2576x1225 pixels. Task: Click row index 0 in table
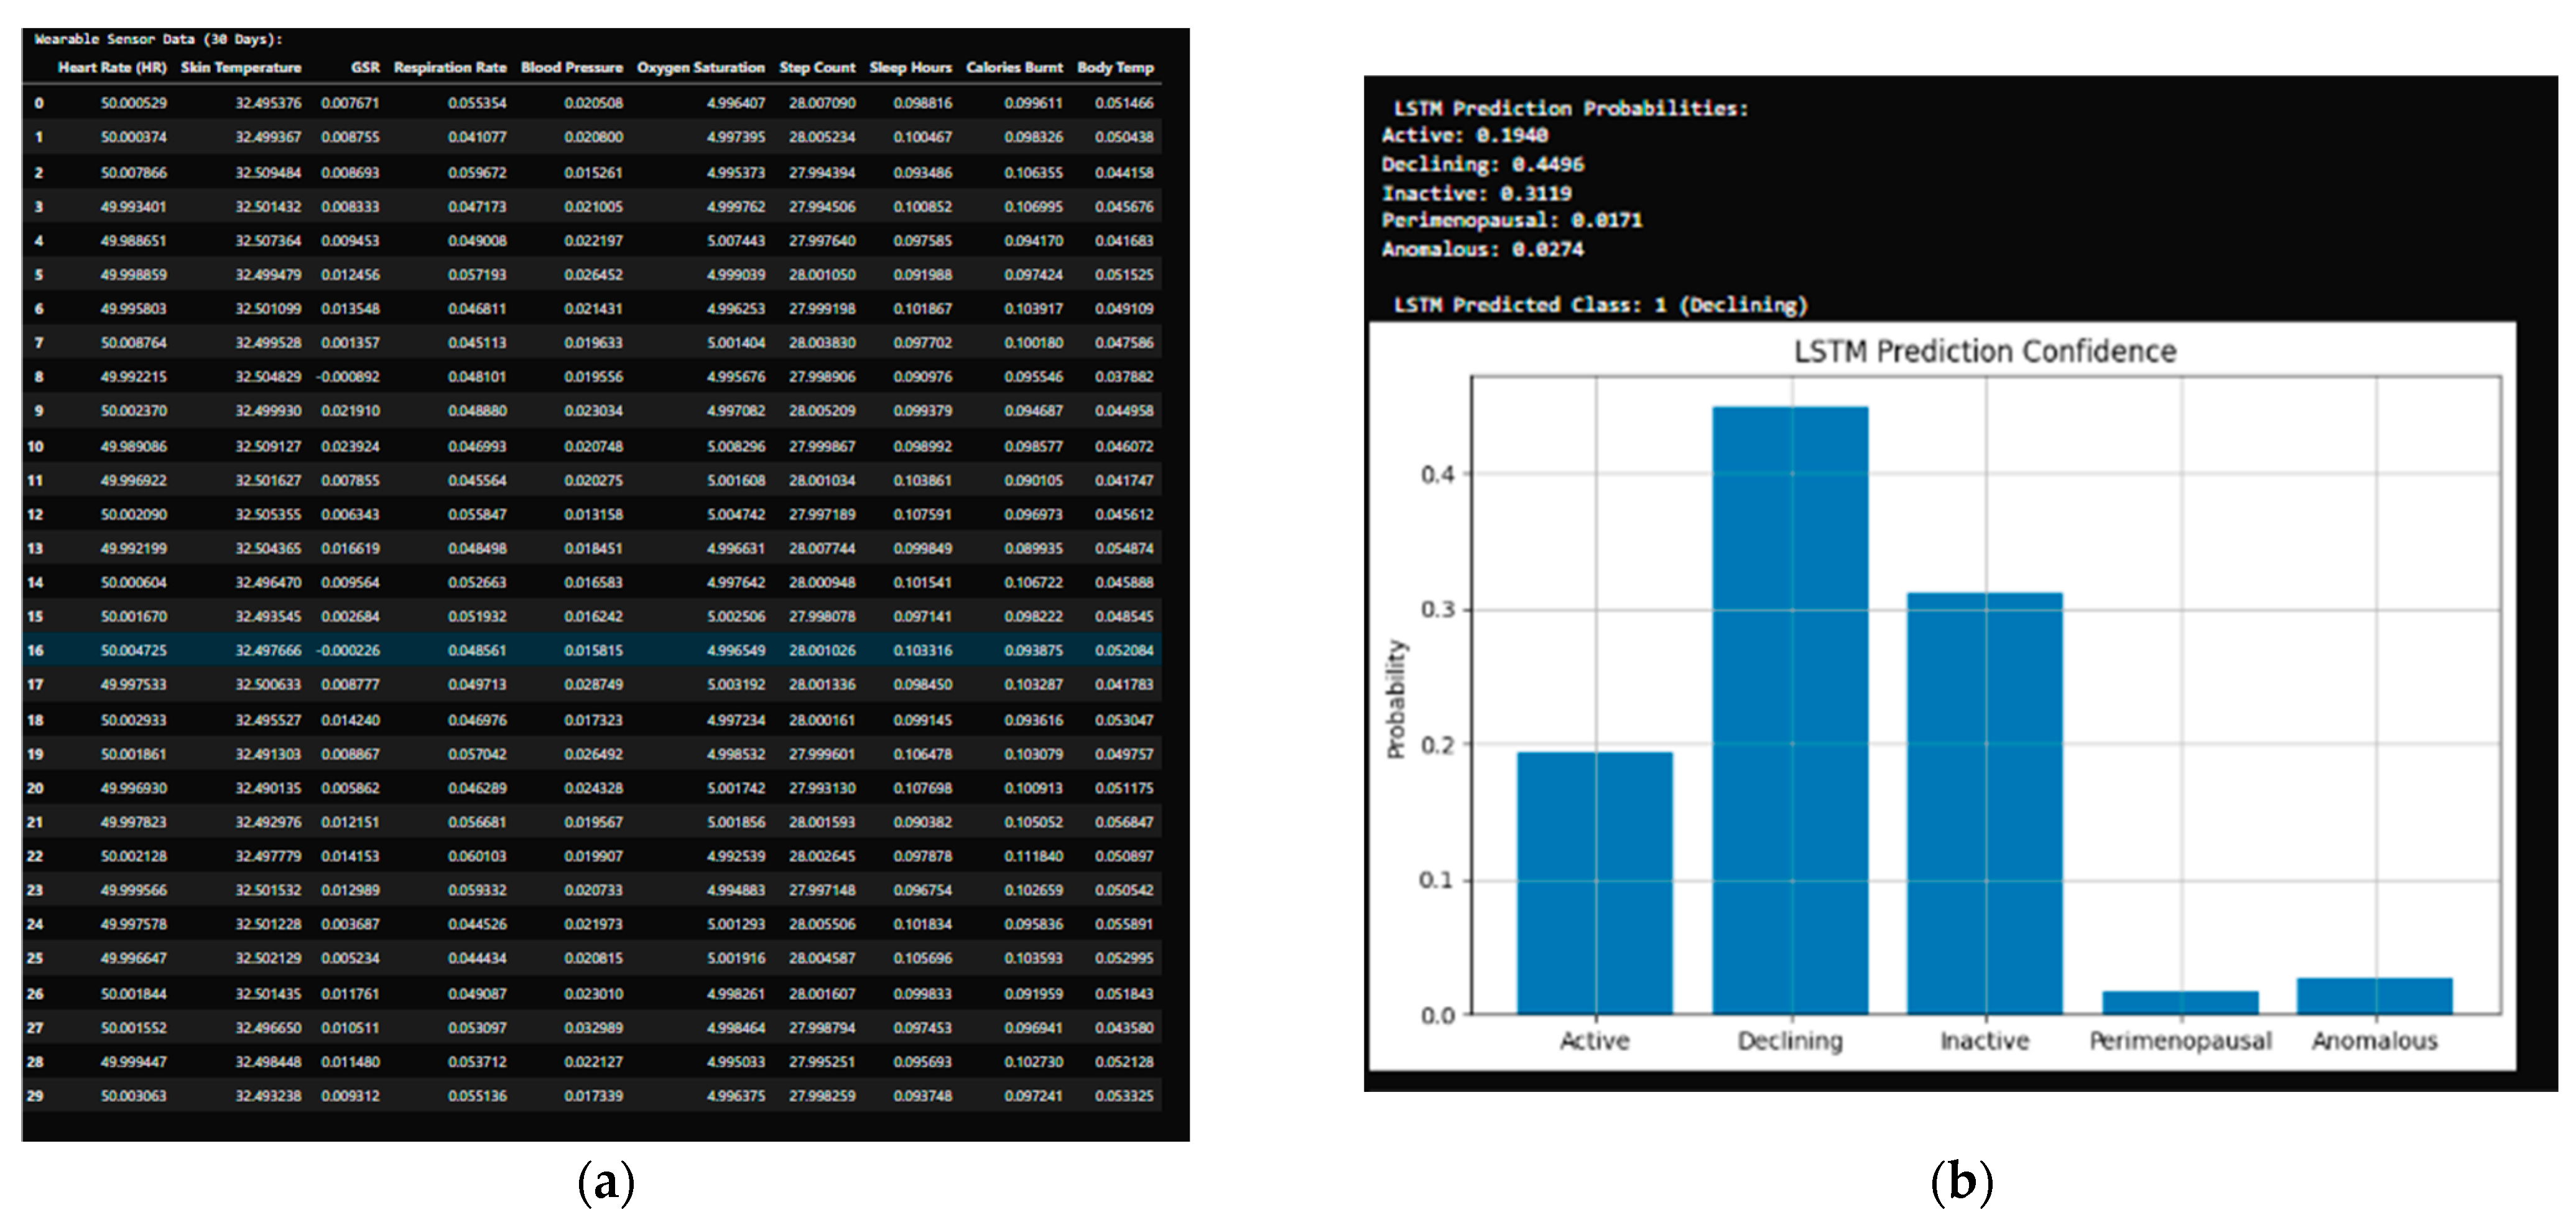point(38,103)
